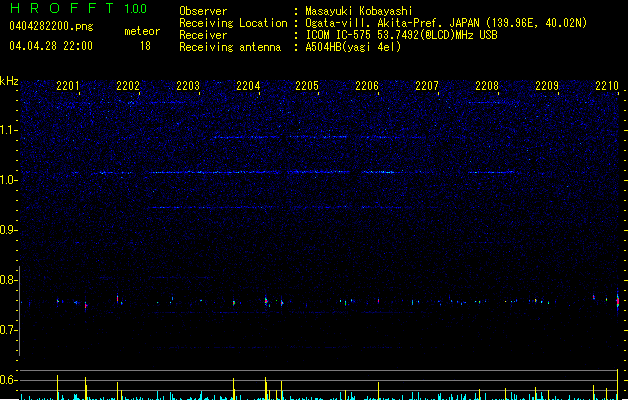
Task: Click the date stamp 04.04.28 22:00
Action: [x=51, y=46]
